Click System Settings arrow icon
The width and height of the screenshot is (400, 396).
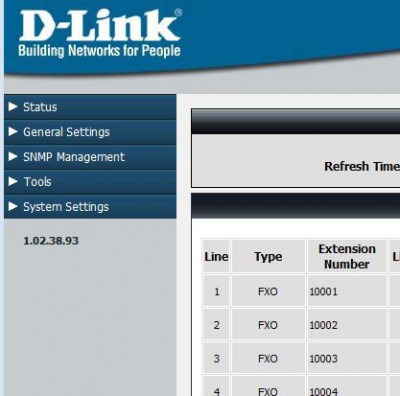[x=13, y=207]
